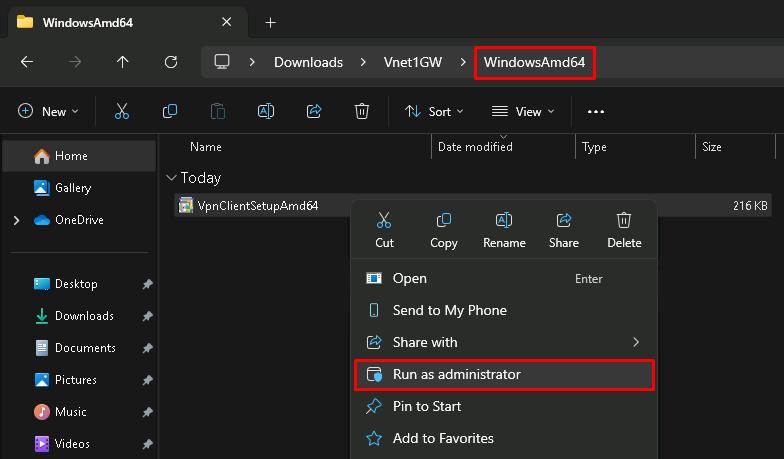Open the View dropdown
Screen dimensions: 784x459
pyautogui.click(x=524, y=112)
